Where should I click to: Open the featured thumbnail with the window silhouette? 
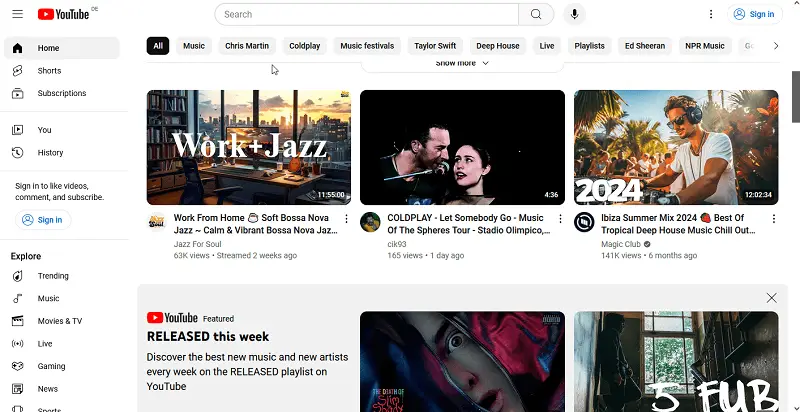(x=676, y=362)
